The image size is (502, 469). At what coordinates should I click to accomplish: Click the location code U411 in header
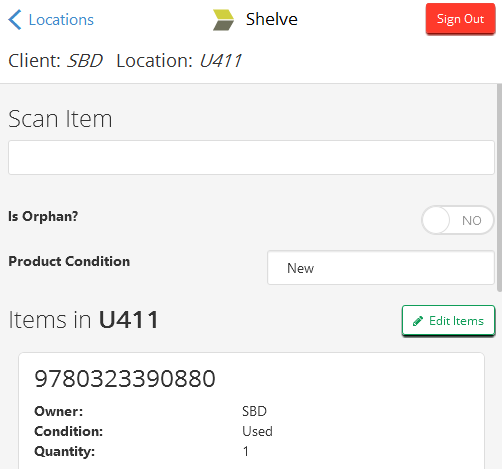[221, 61]
